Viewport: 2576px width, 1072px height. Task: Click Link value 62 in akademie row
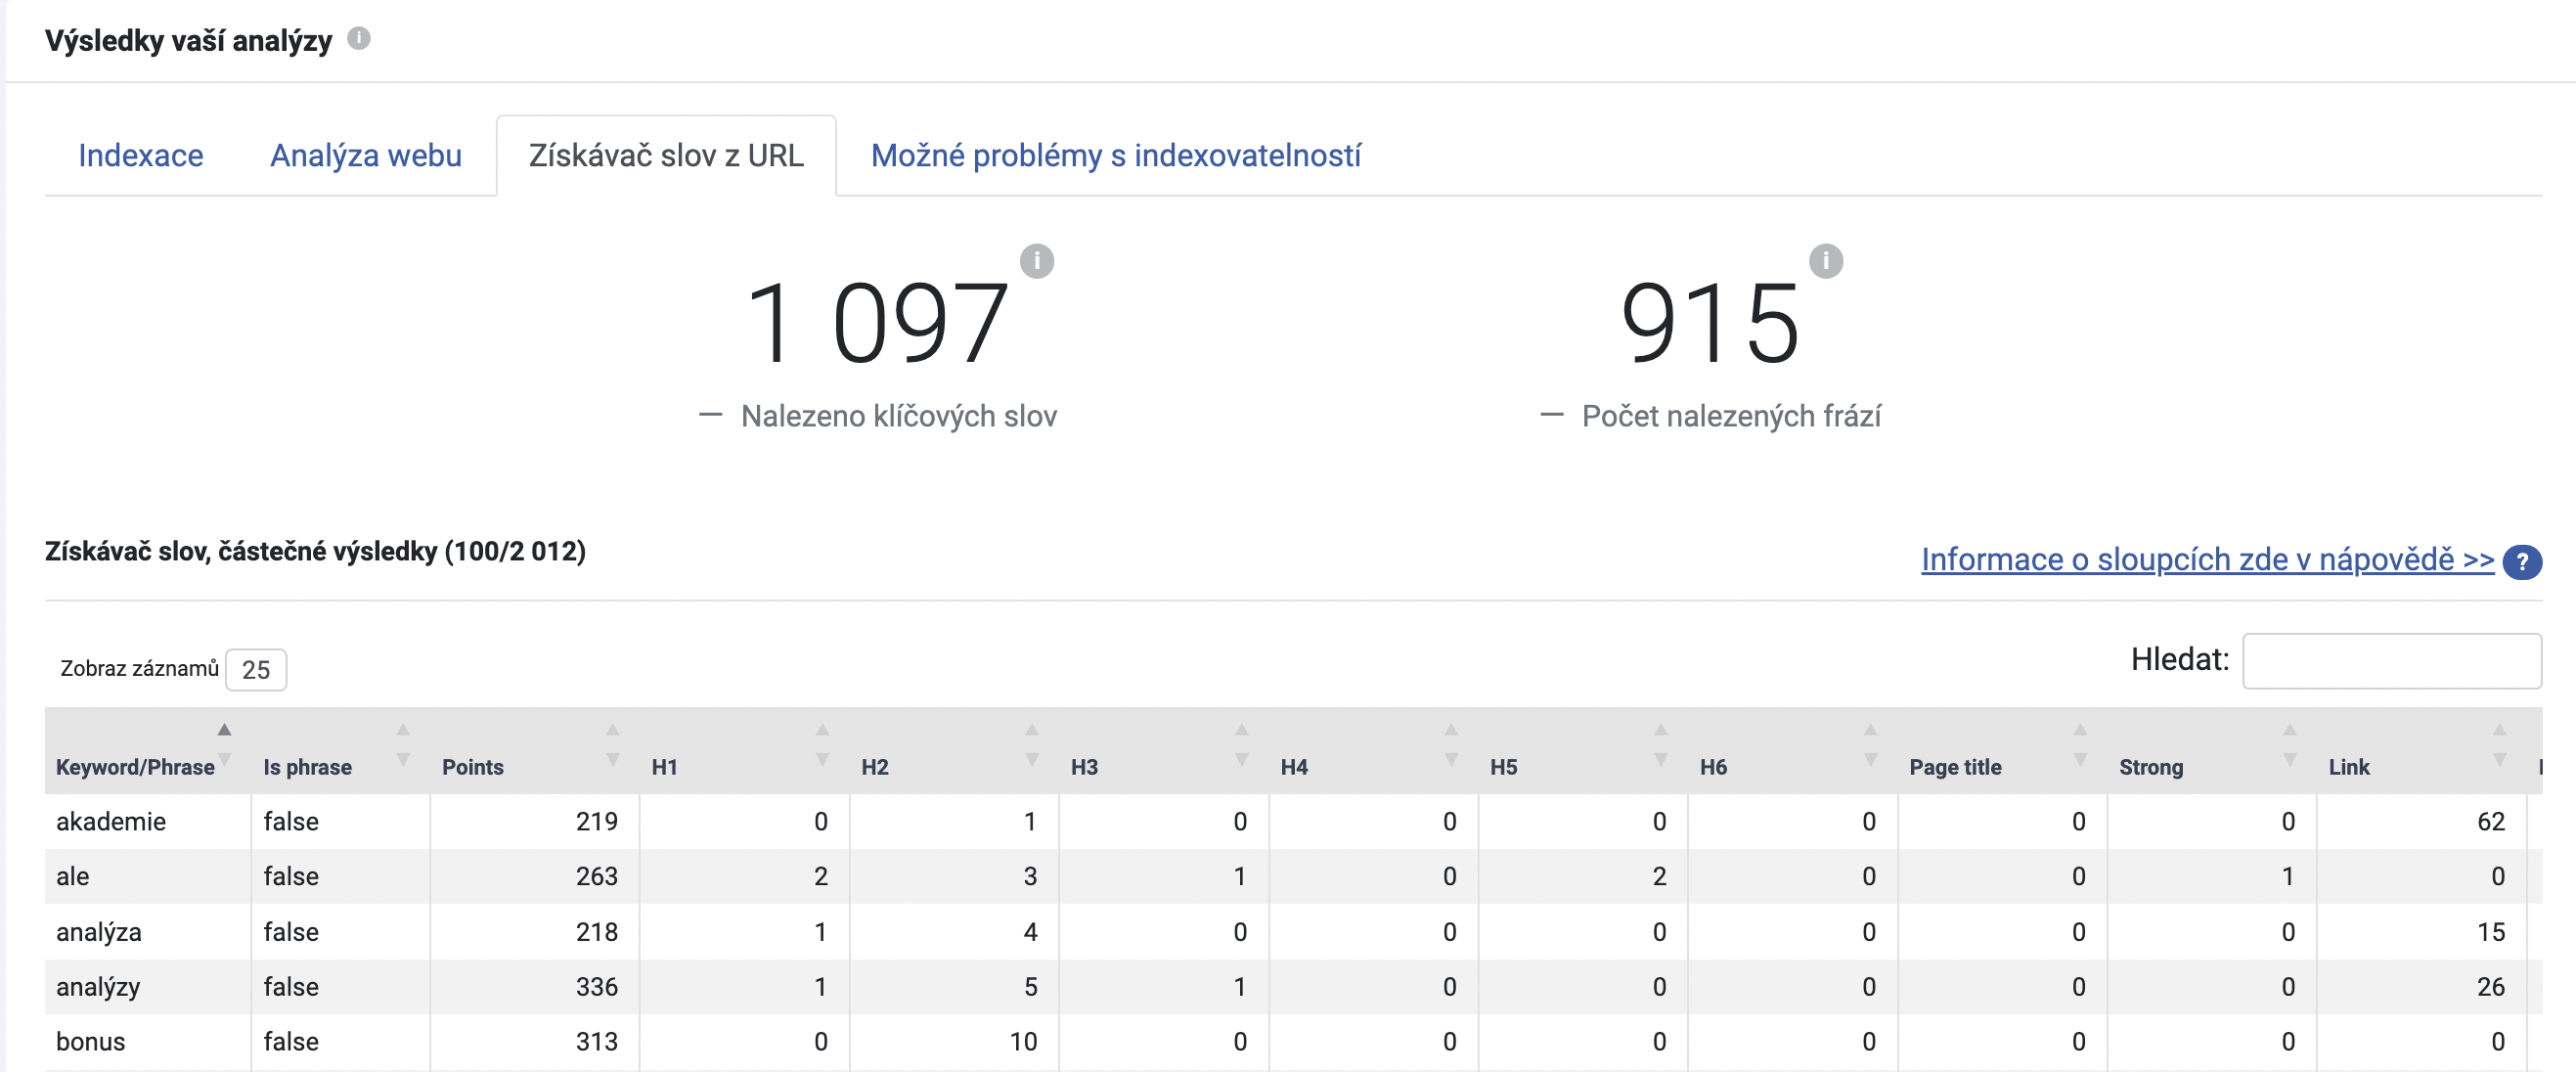click(x=2491, y=822)
